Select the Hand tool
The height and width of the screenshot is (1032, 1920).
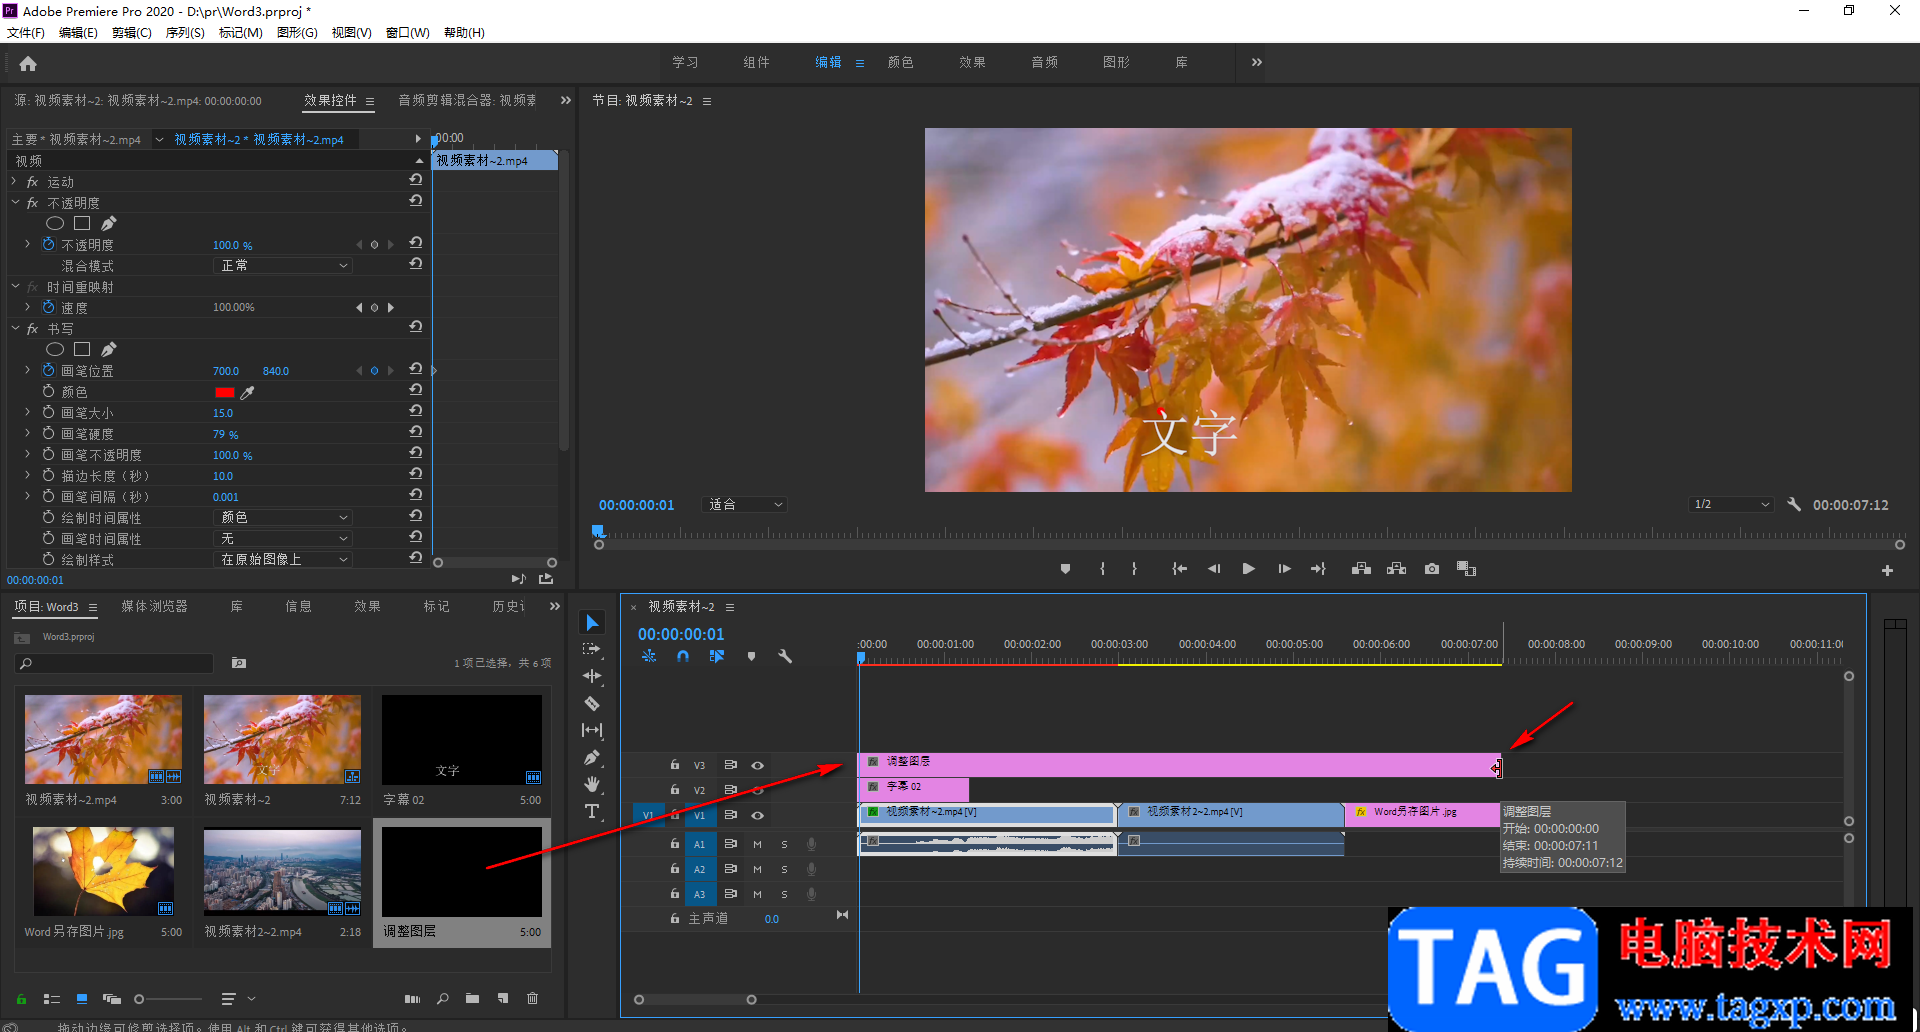click(592, 784)
